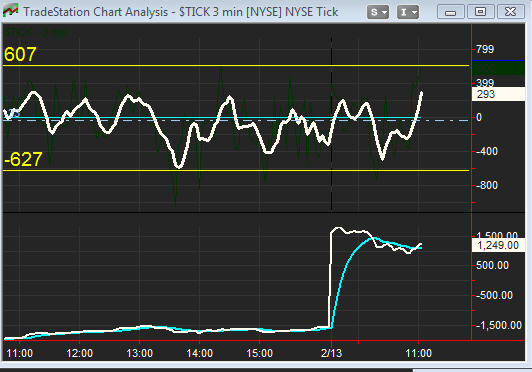Viewport: 532px width, 372px height.
Task: Click the yellow 607 upper level label
Action: coord(20,54)
